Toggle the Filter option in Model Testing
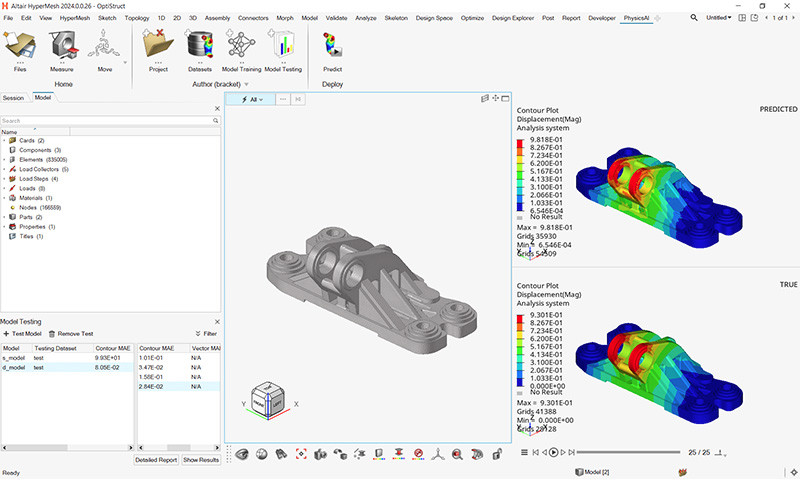Image resolution: width=800 pixels, height=480 pixels. point(204,333)
